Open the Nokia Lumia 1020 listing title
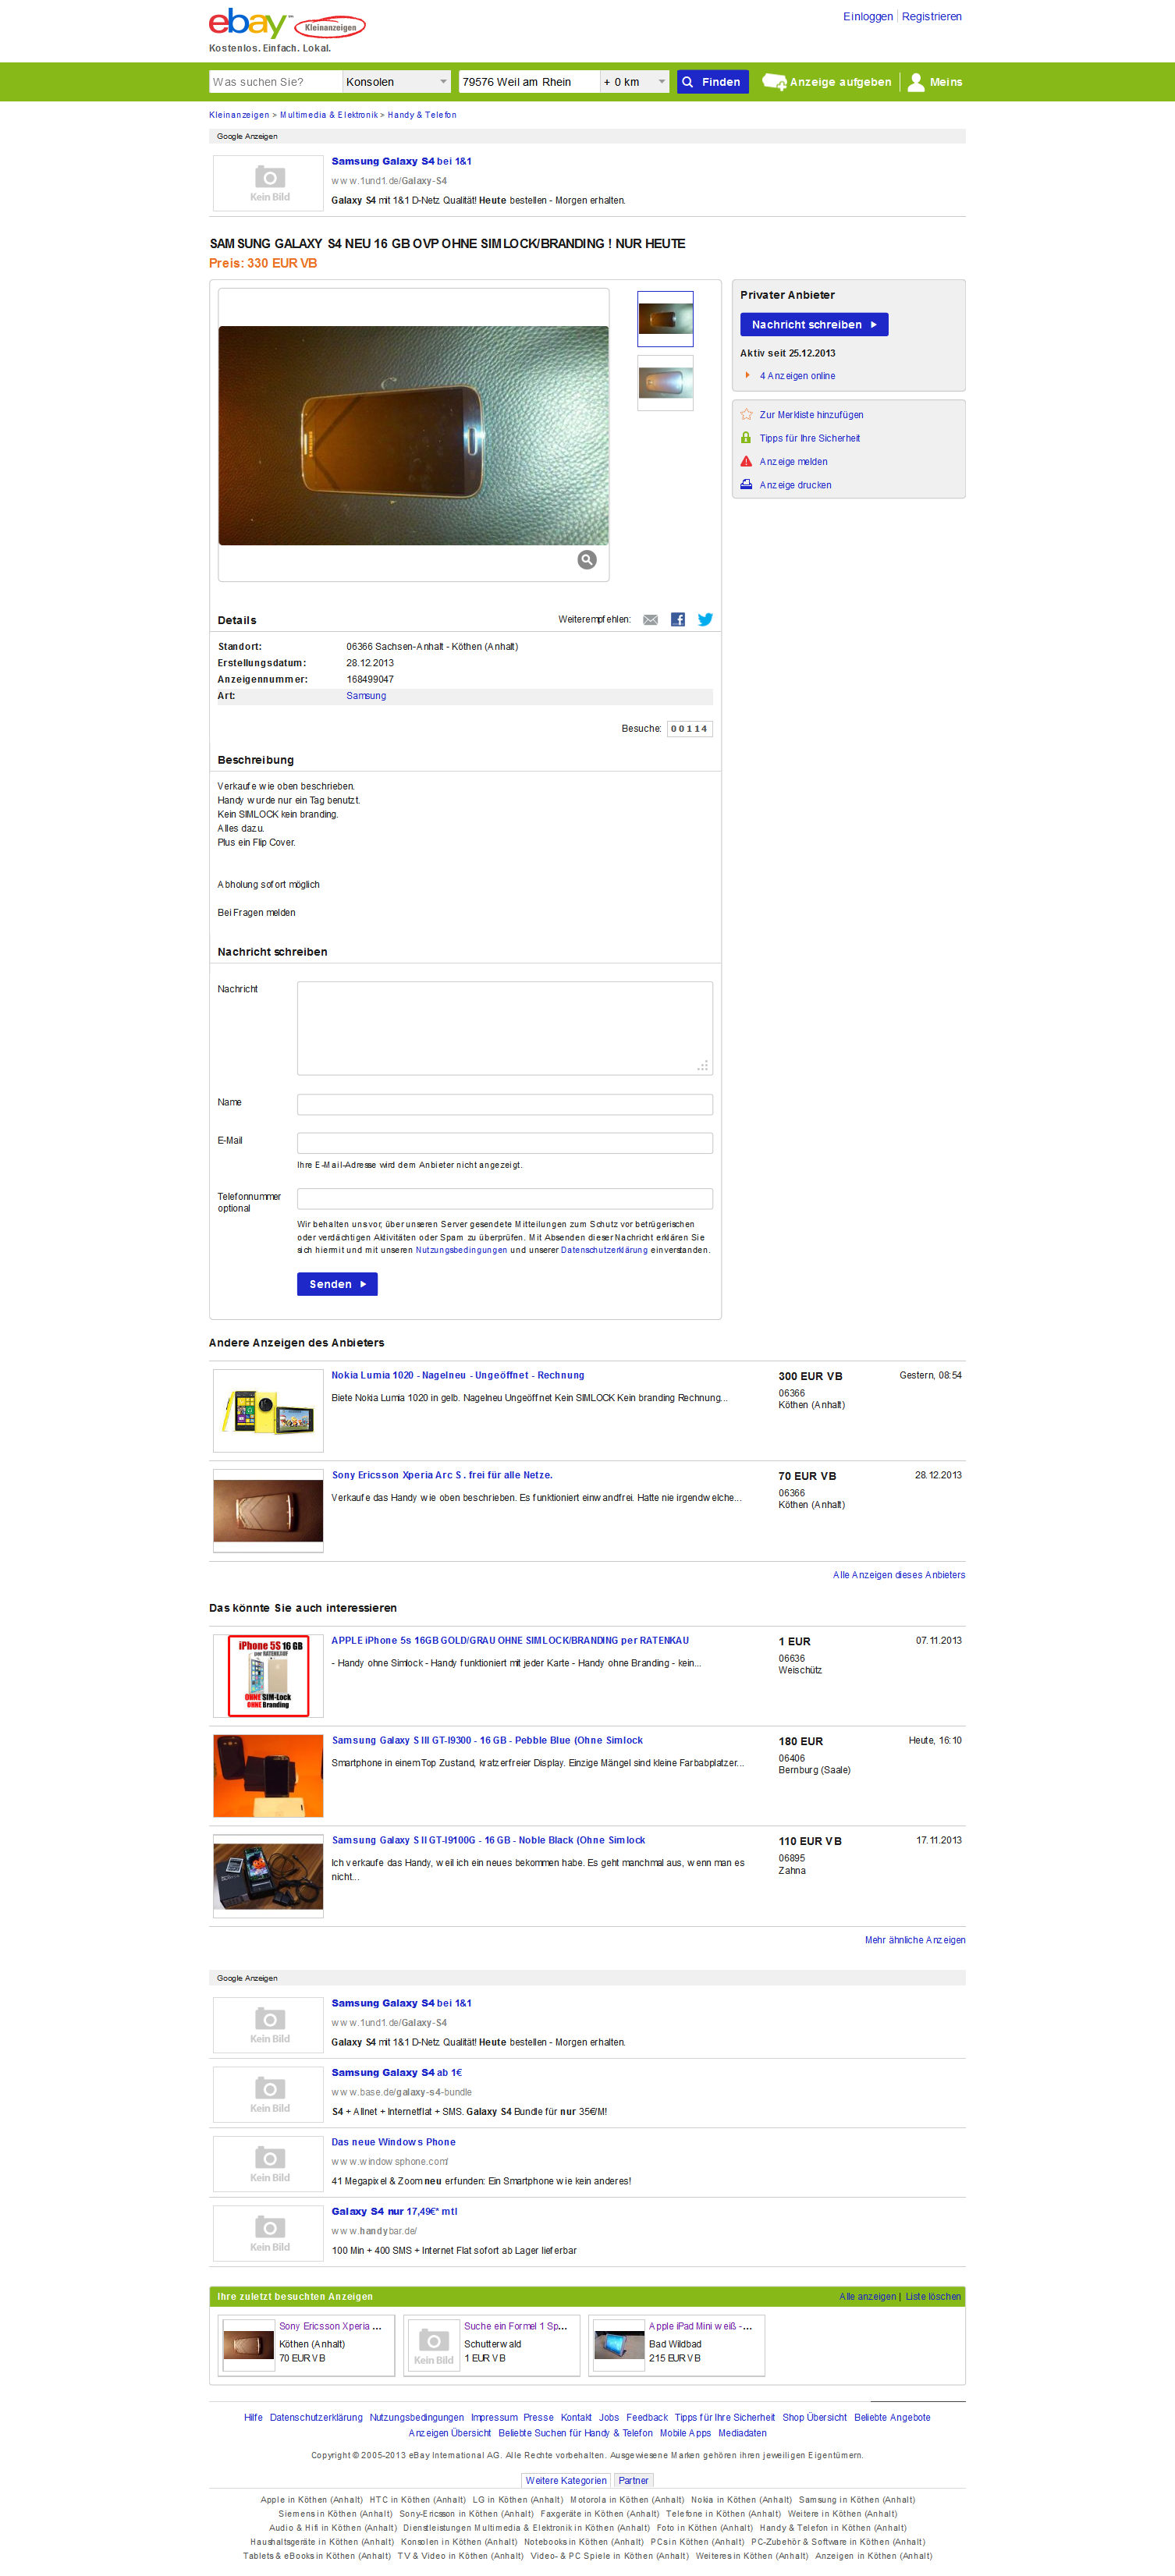Screen dimensions: 1175x2576 pos(458,1376)
